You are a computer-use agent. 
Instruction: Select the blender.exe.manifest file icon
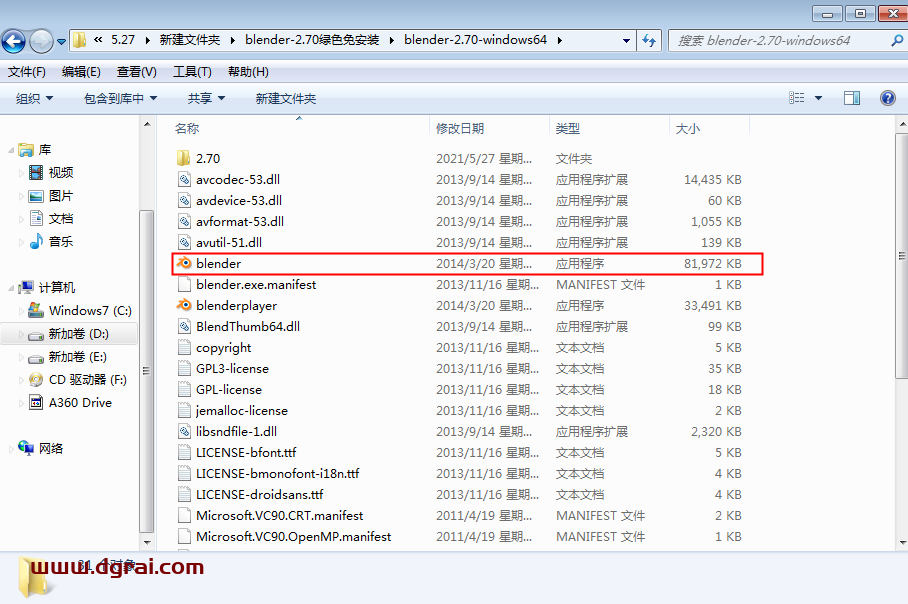click(184, 284)
